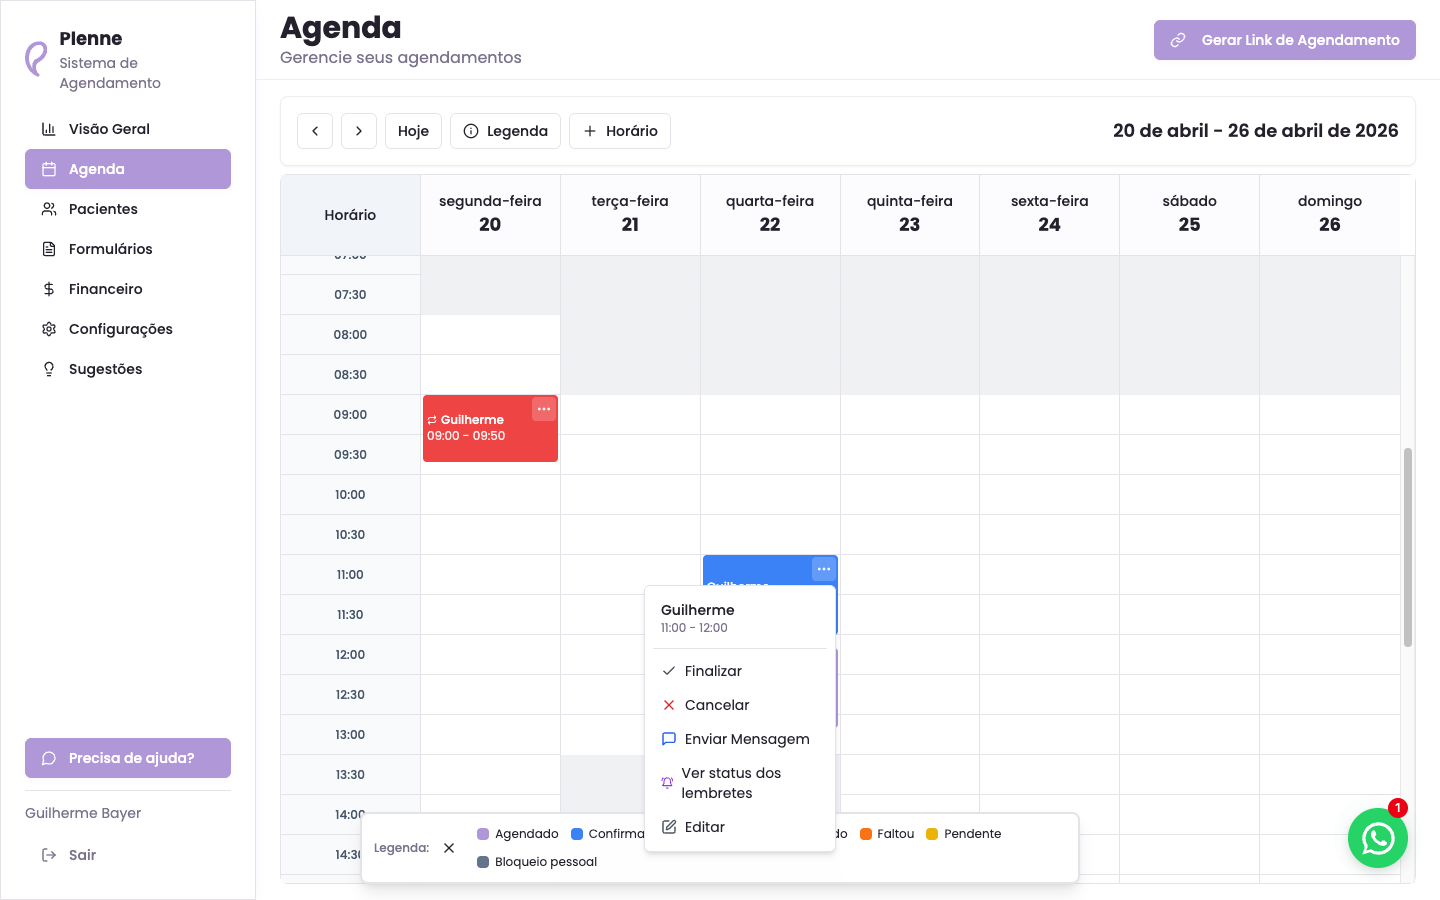This screenshot has height=900, width=1440.
Task: Close the Legenda bar with X
Action: pos(449,848)
